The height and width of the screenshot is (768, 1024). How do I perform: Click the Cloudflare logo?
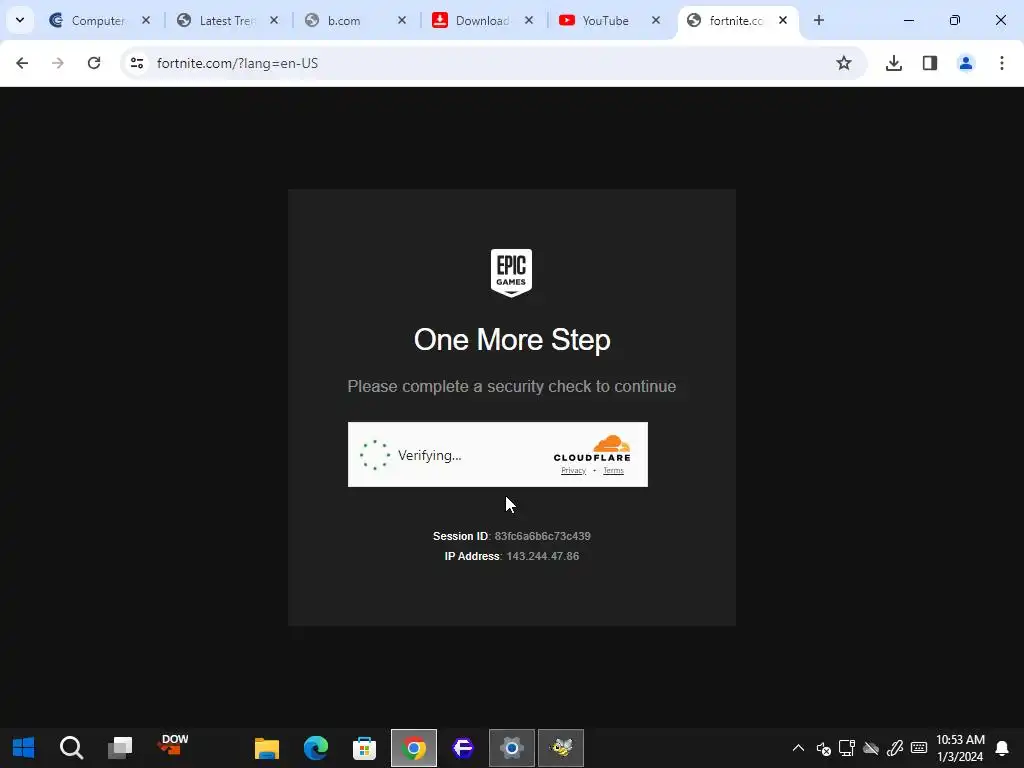click(x=592, y=449)
